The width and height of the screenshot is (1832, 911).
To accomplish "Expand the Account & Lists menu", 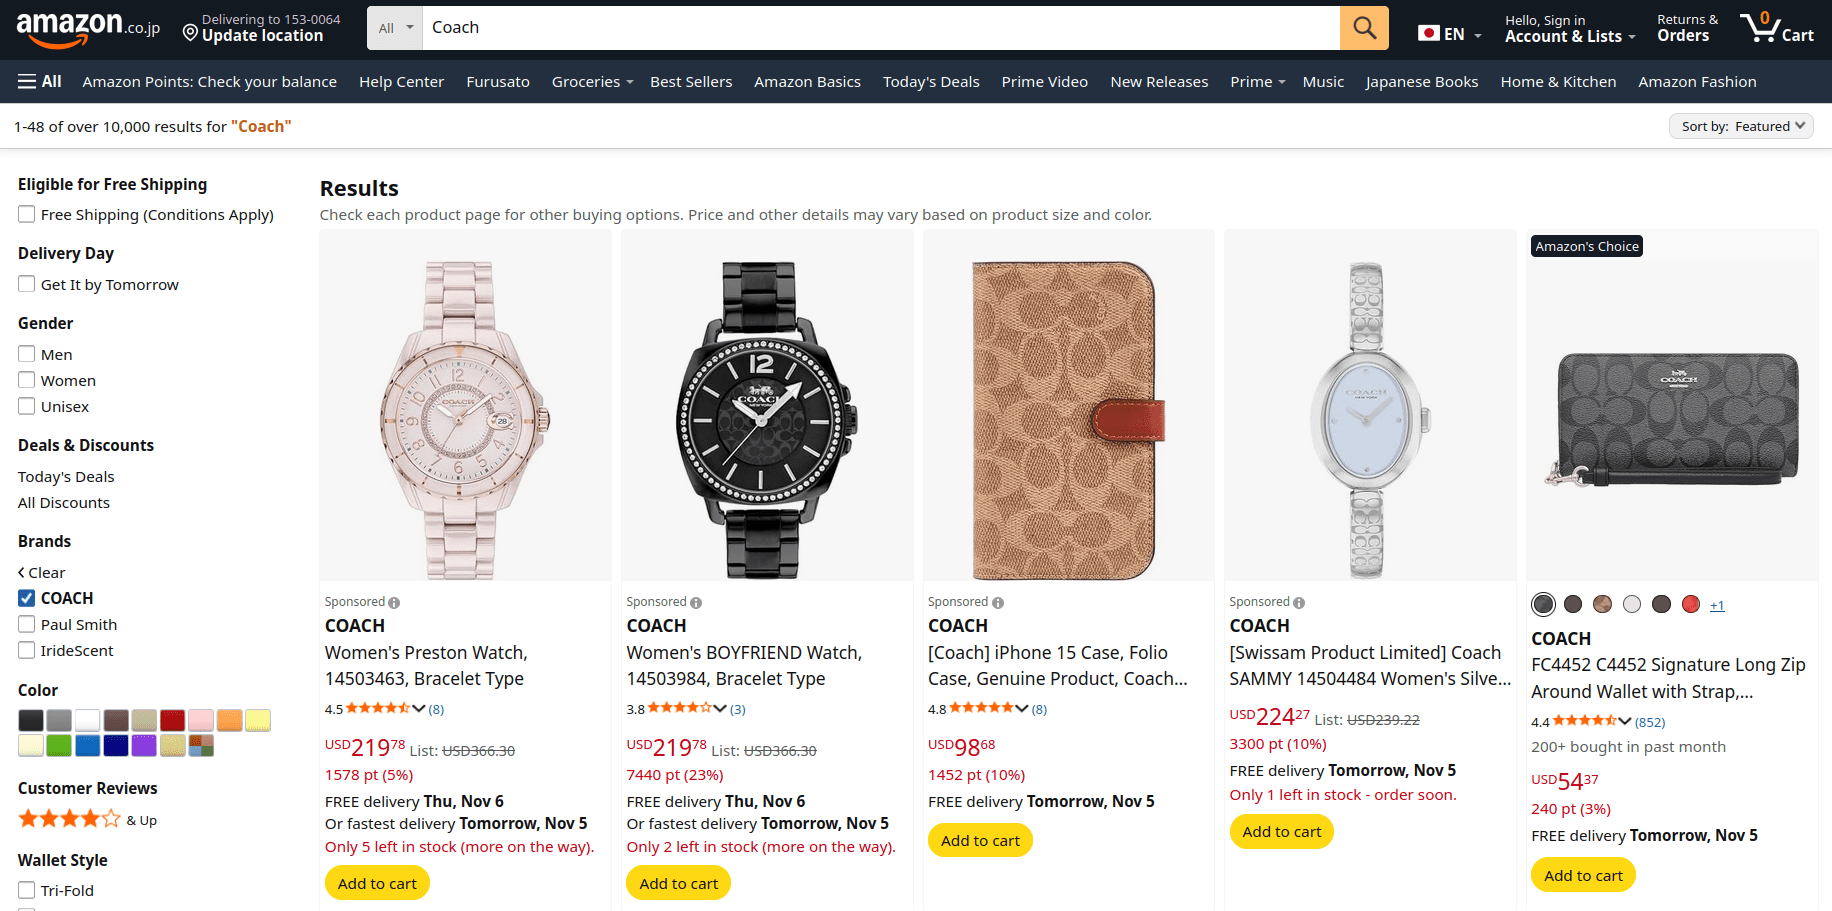I will (x=1569, y=28).
